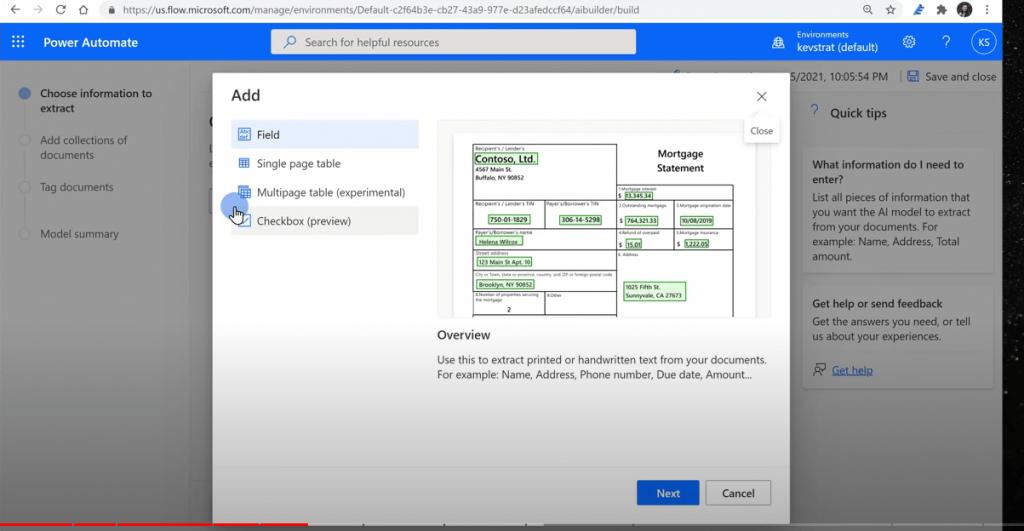Click the address bar URL
This screenshot has height=531, width=1024.
click(381, 10)
